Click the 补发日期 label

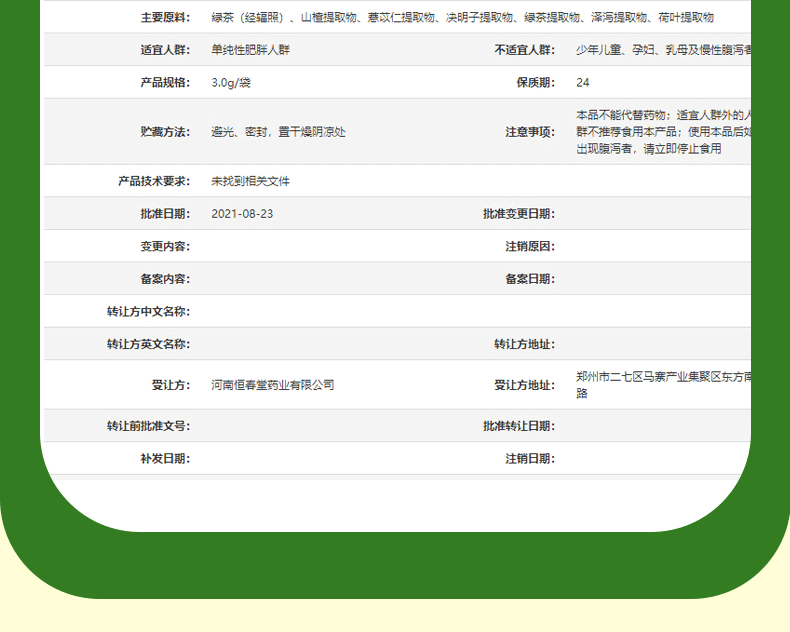(x=165, y=459)
